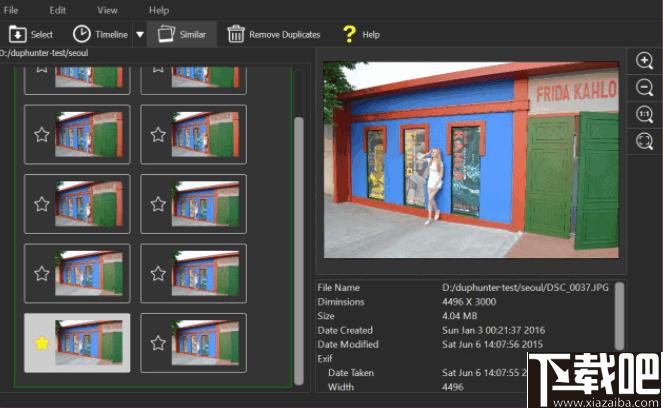The height and width of the screenshot is (408, 663).
Task: Zoom in on preview with magnifier plus
Action: coord(644,60)
